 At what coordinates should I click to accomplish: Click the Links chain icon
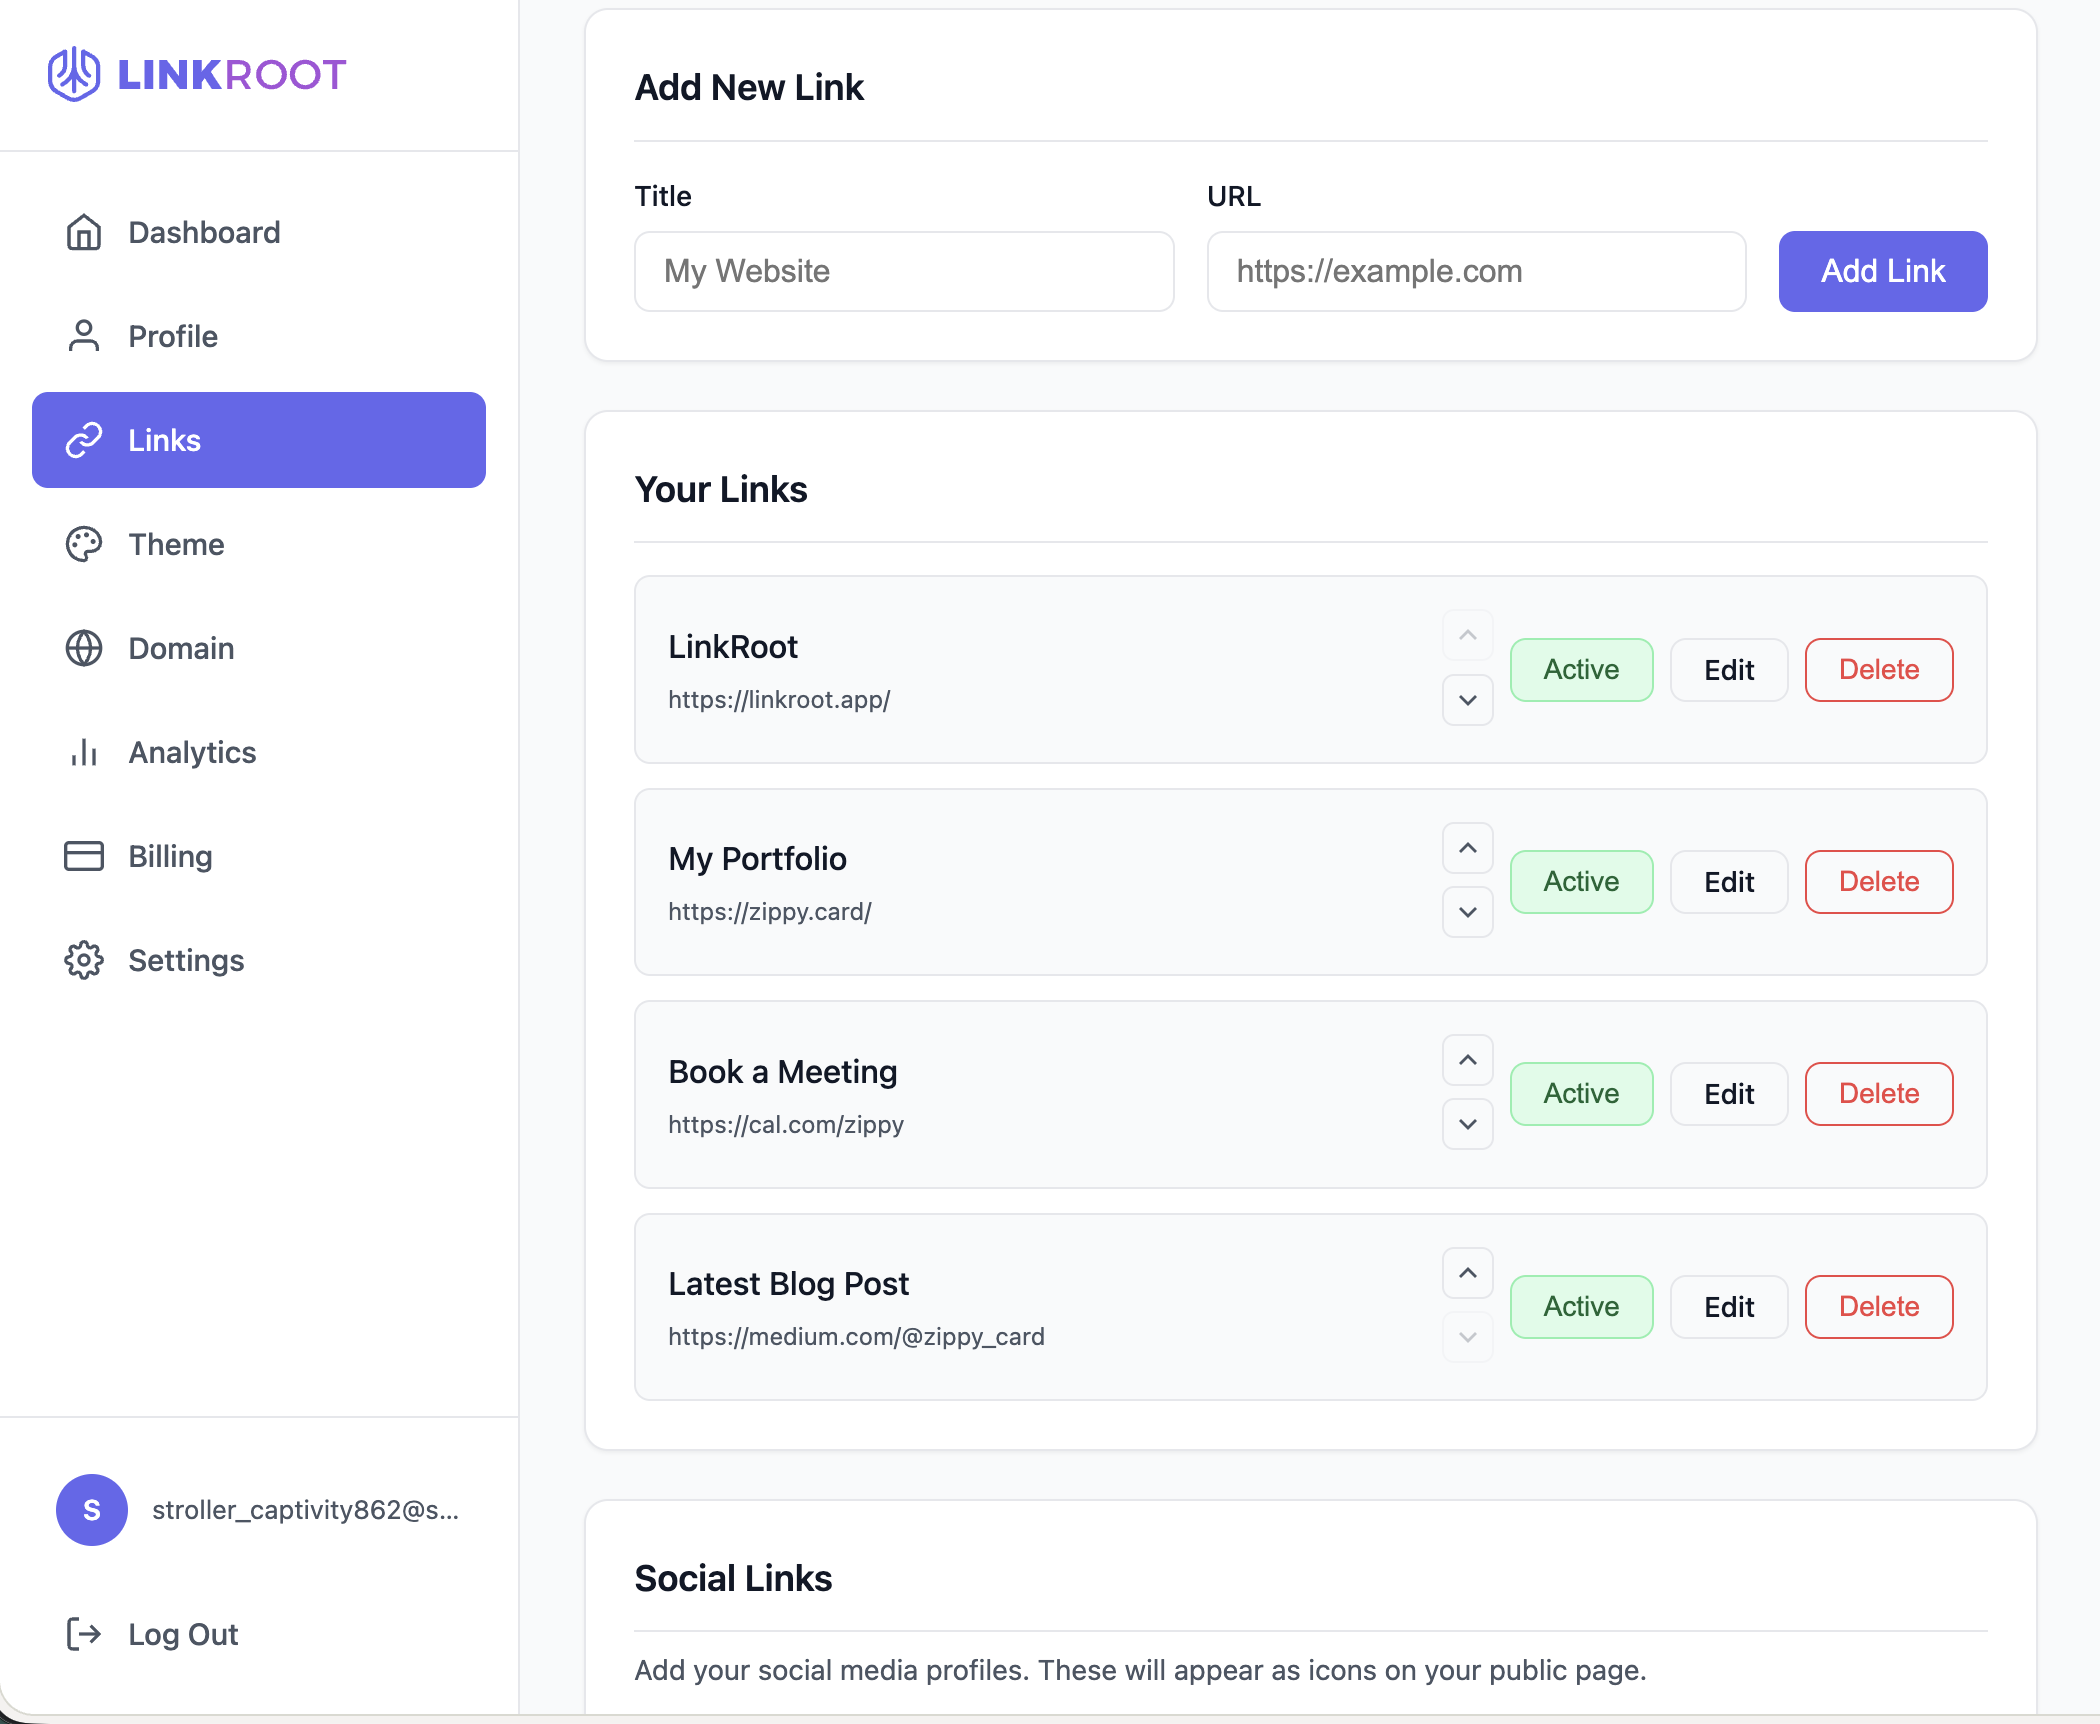(84, 440)
